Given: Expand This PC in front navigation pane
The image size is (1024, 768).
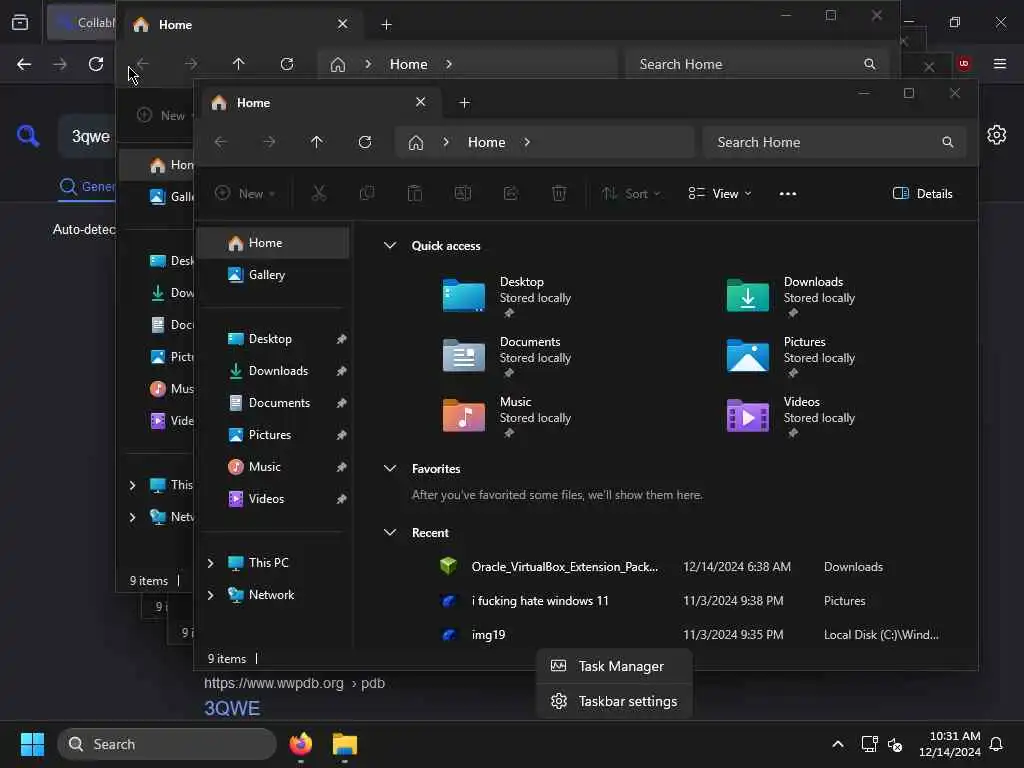Looking at the screenshot, I should pyautogui.click(x=210, y=563).
